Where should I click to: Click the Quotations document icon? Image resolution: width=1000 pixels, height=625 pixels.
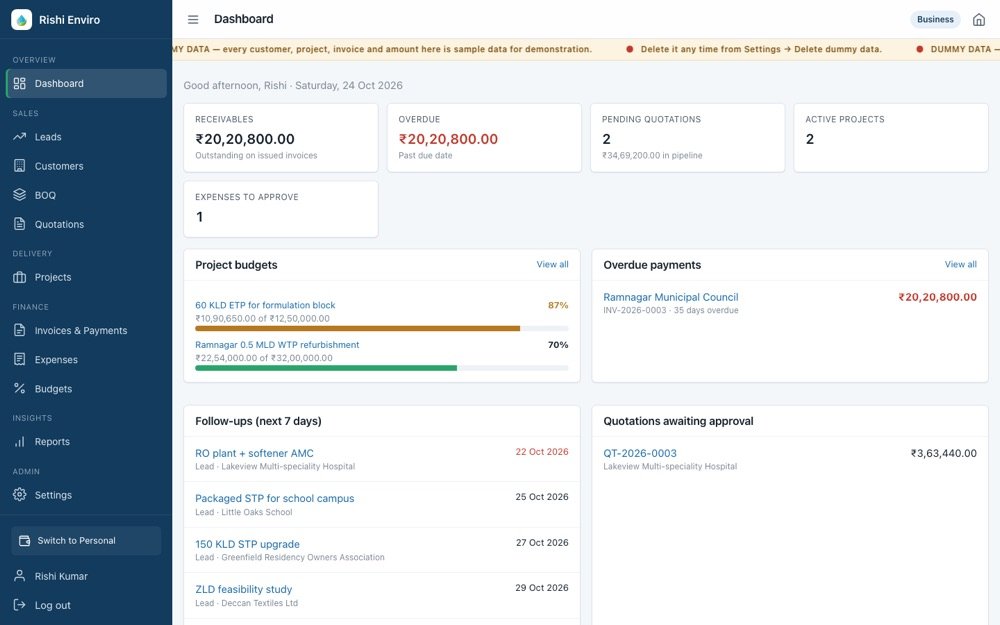(20, 224)
